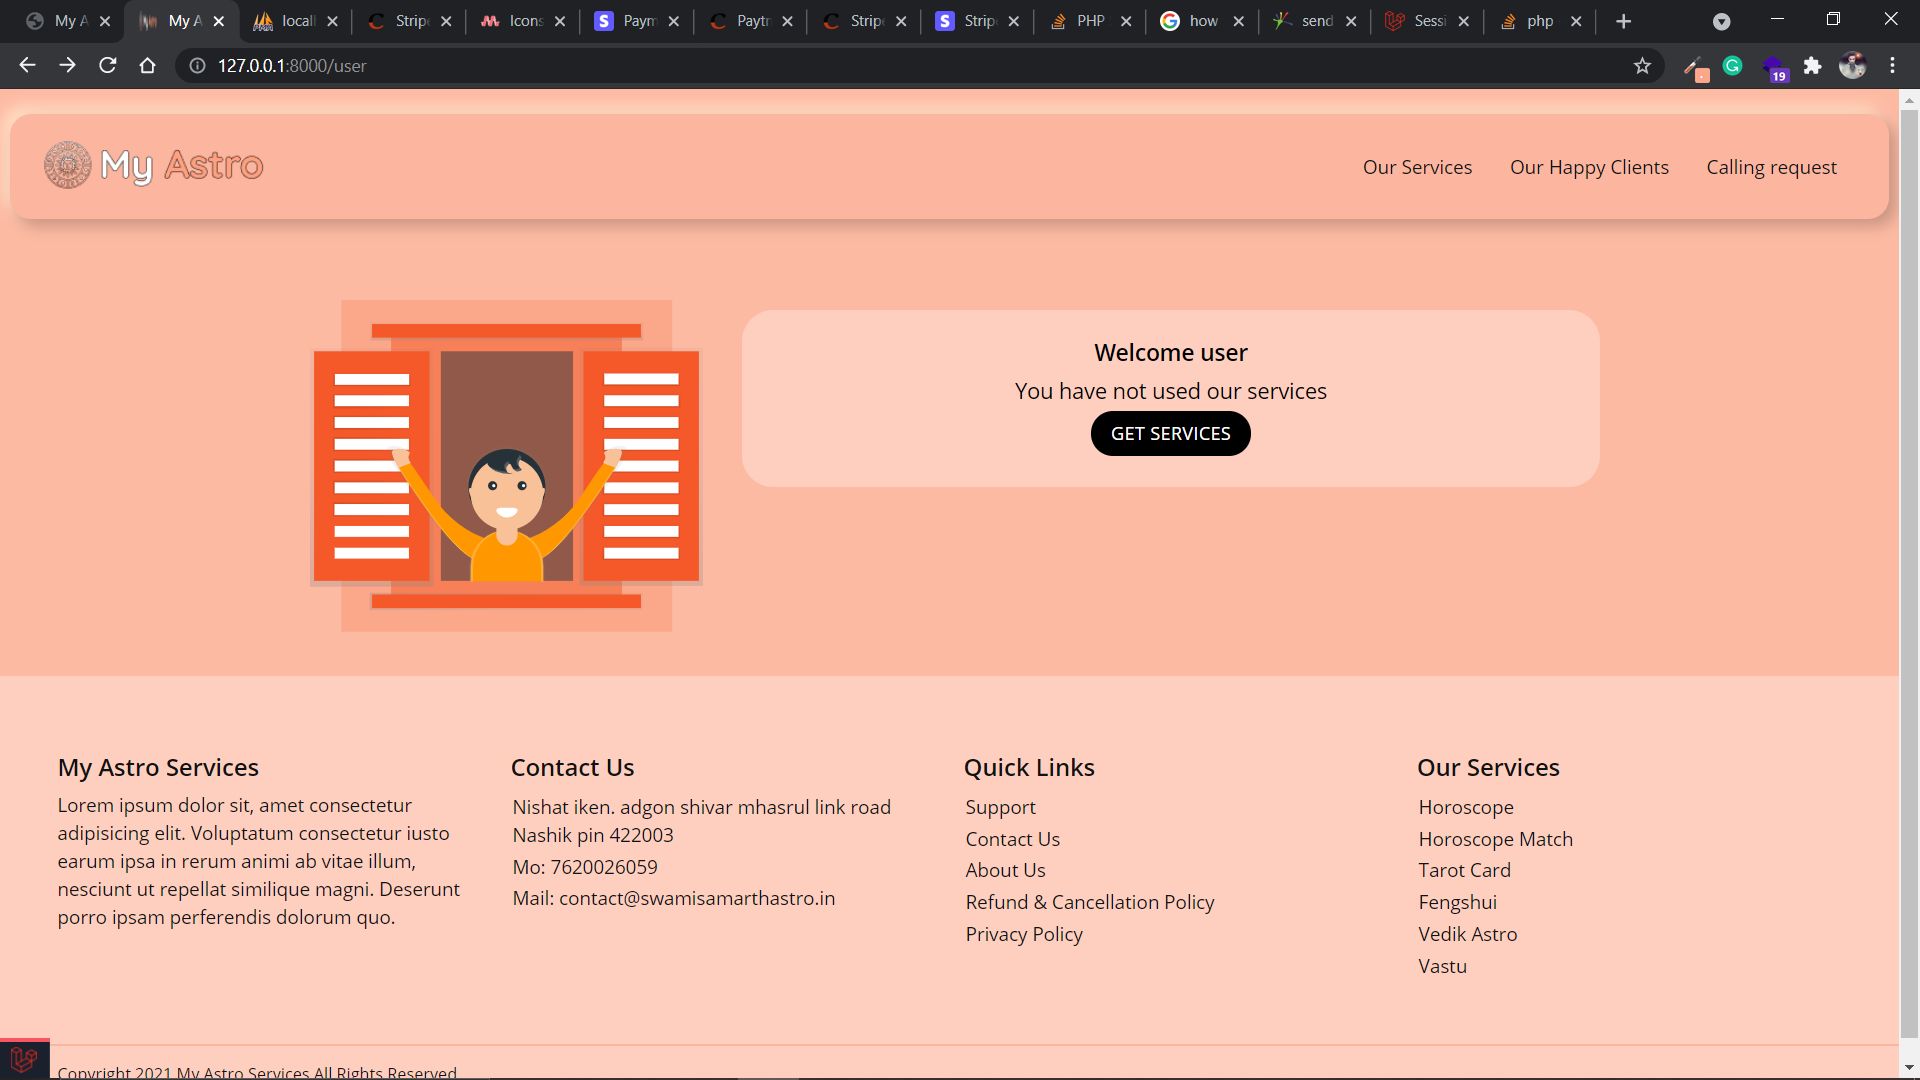
Task: Click the browser profile avatar
Action: tap(1852, 66)
